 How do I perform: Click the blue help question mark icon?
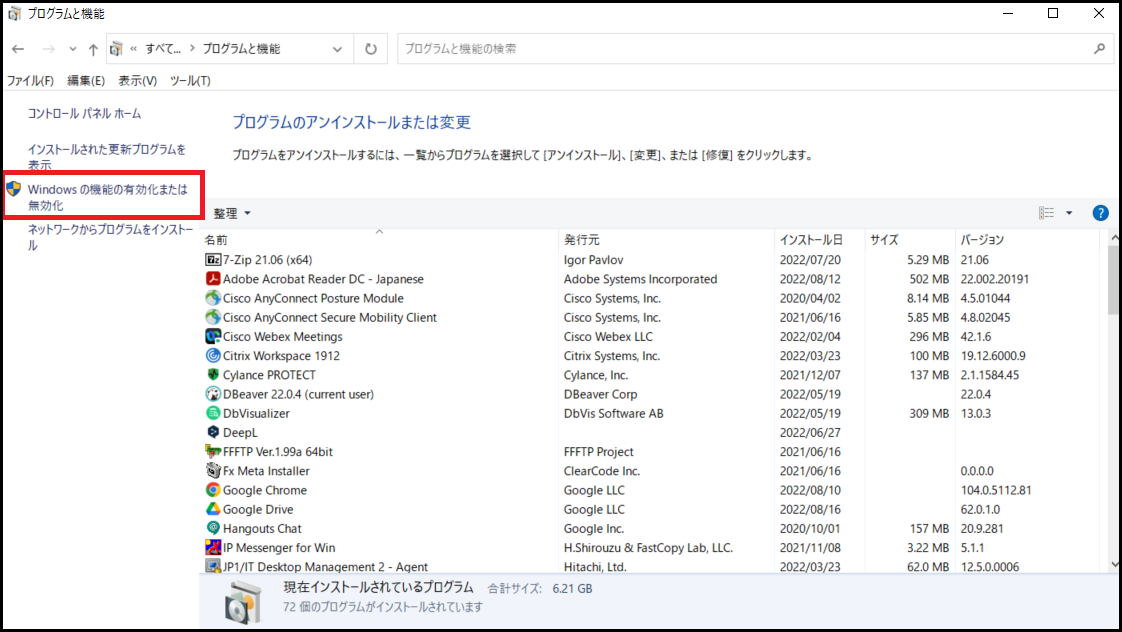point(1100,213)
